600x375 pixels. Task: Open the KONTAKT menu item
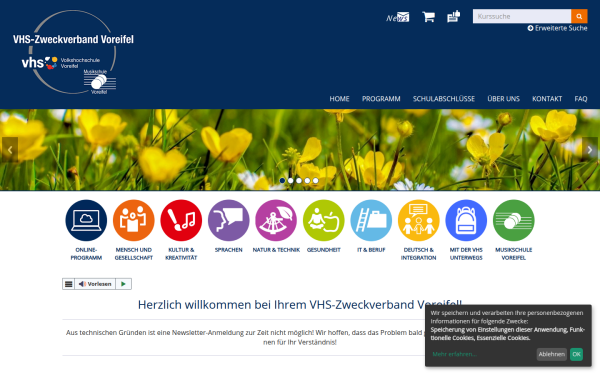tap(547, 99)
